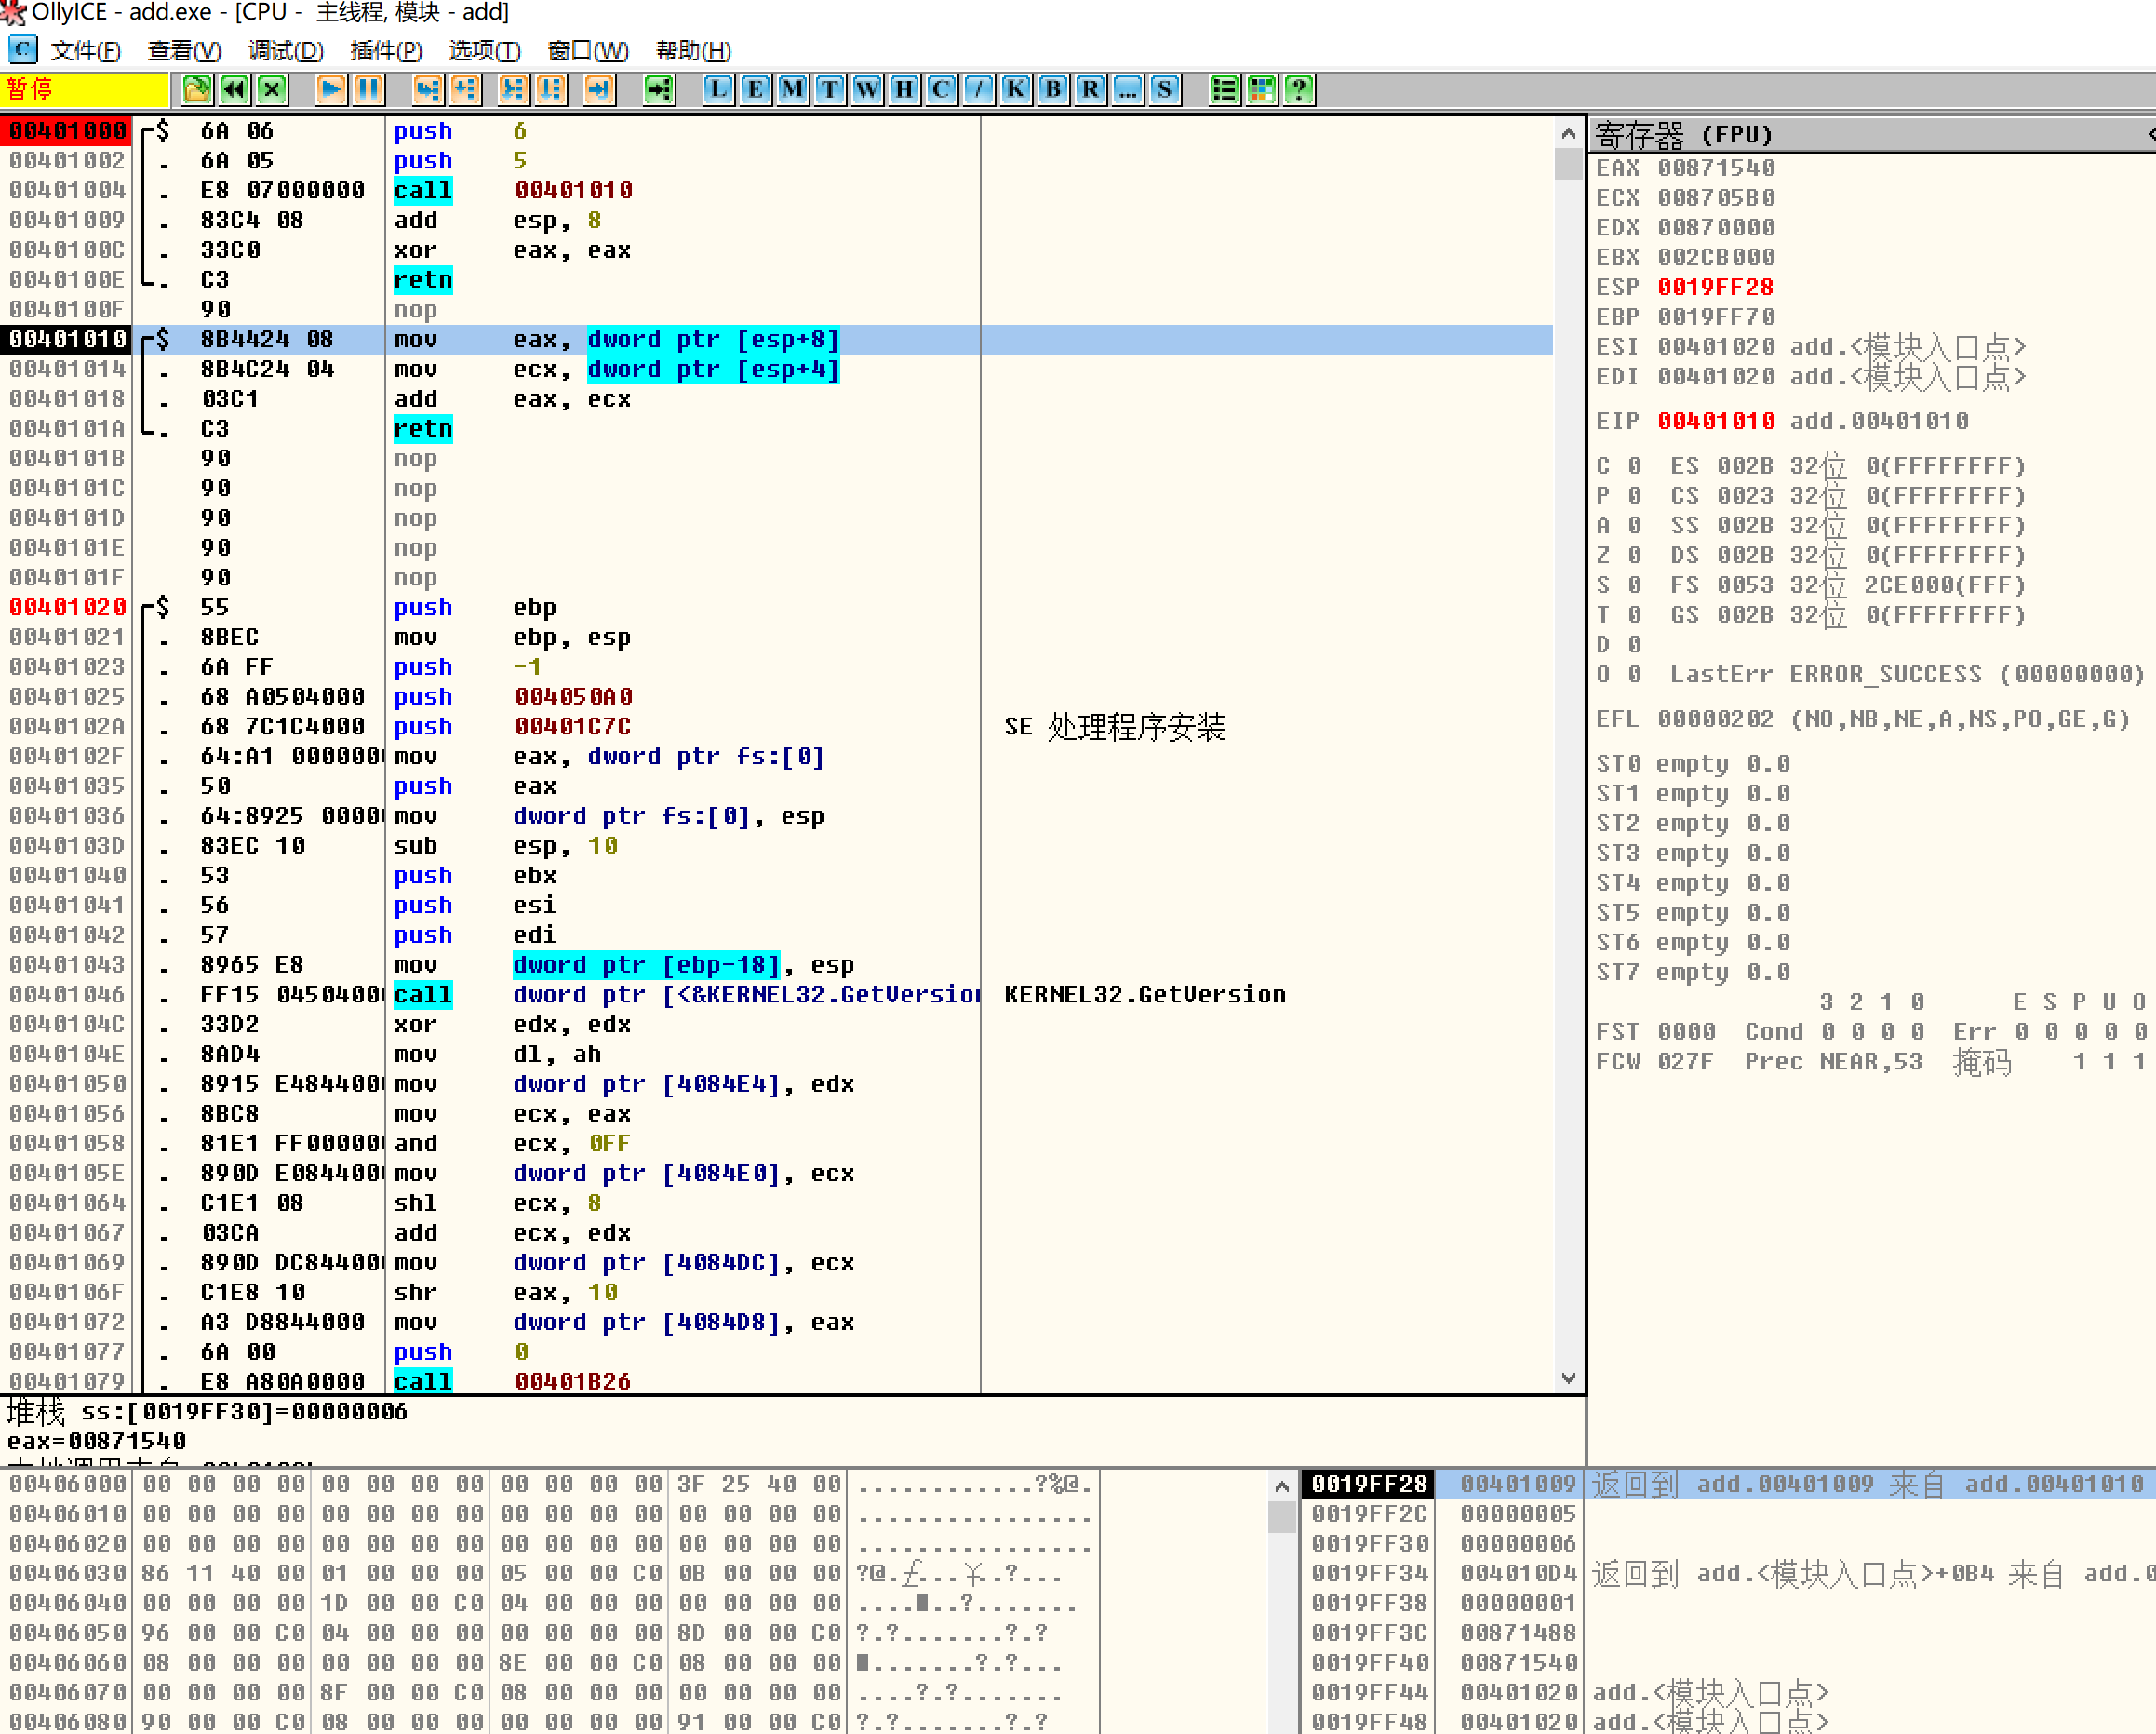Click the Step Into toolbar icon
Viewport: 2156px width, 1734px height.
(x=428, y=90)
